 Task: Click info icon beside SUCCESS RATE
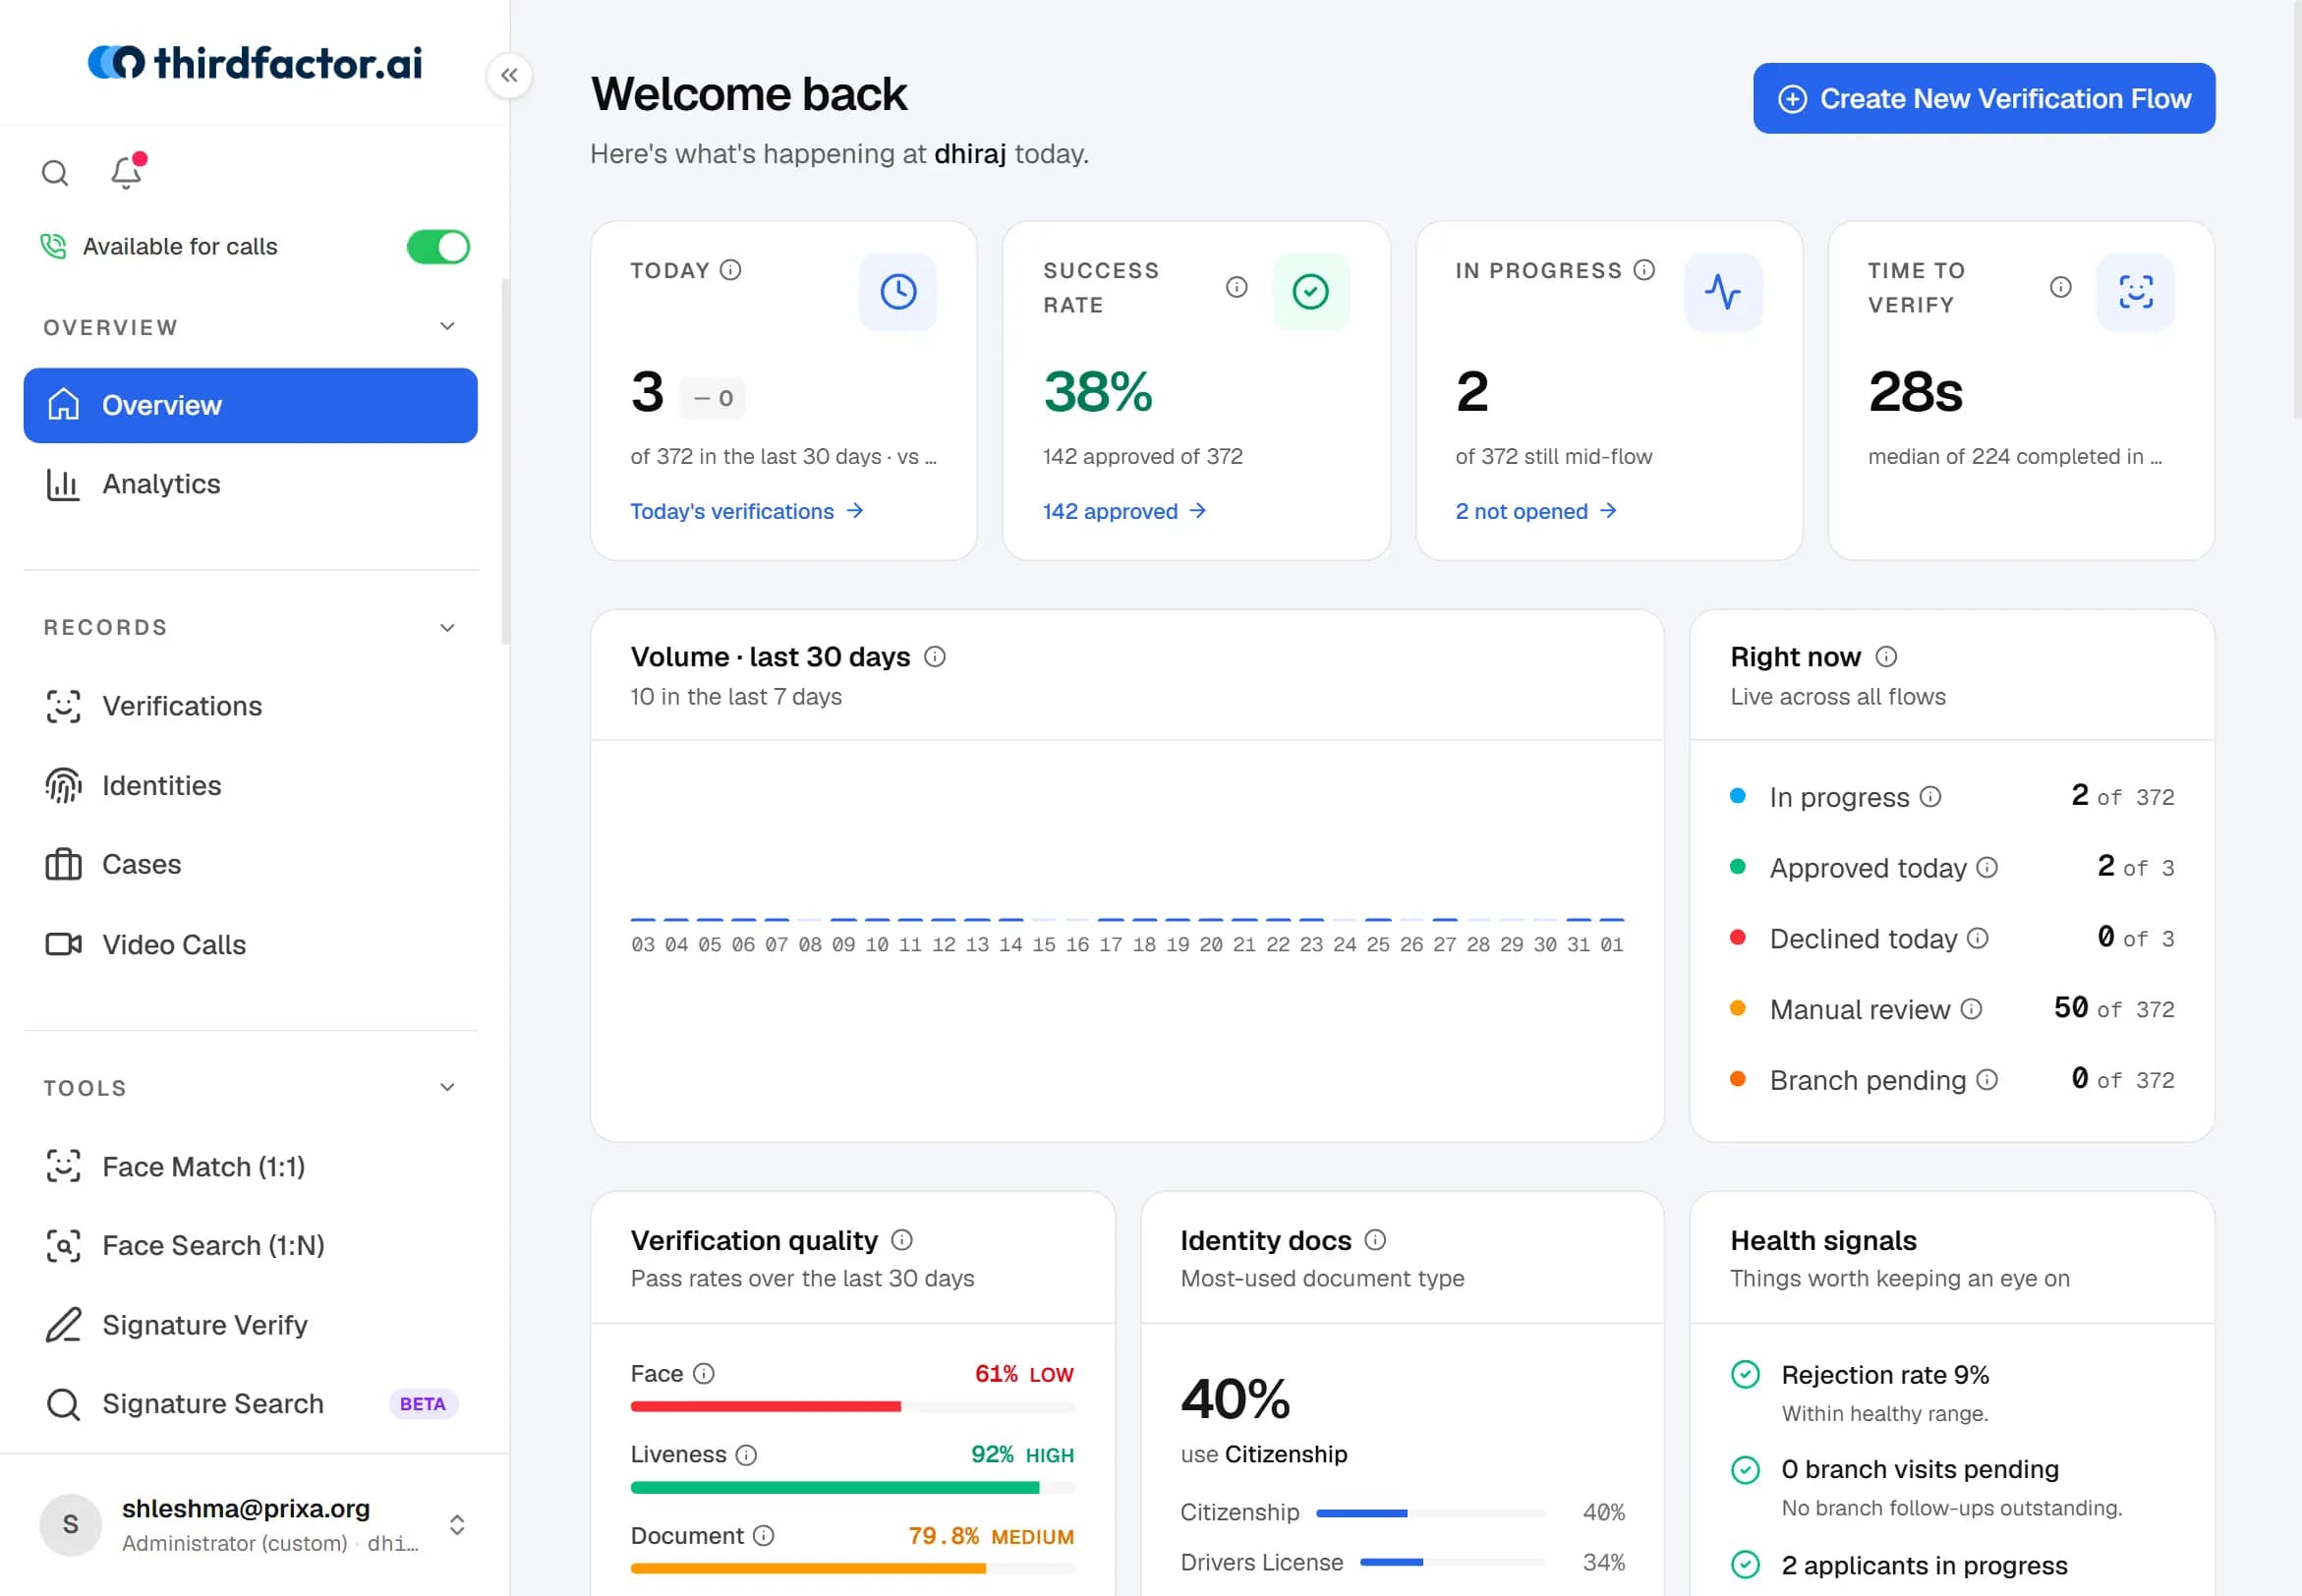point(1237,287)
